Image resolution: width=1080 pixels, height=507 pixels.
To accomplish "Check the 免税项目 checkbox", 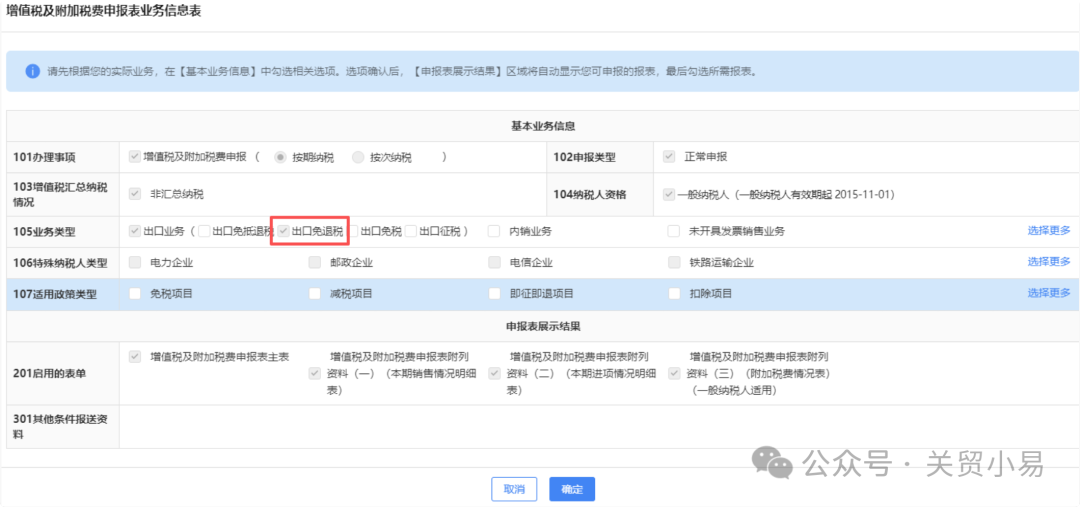I will (135, 293).
